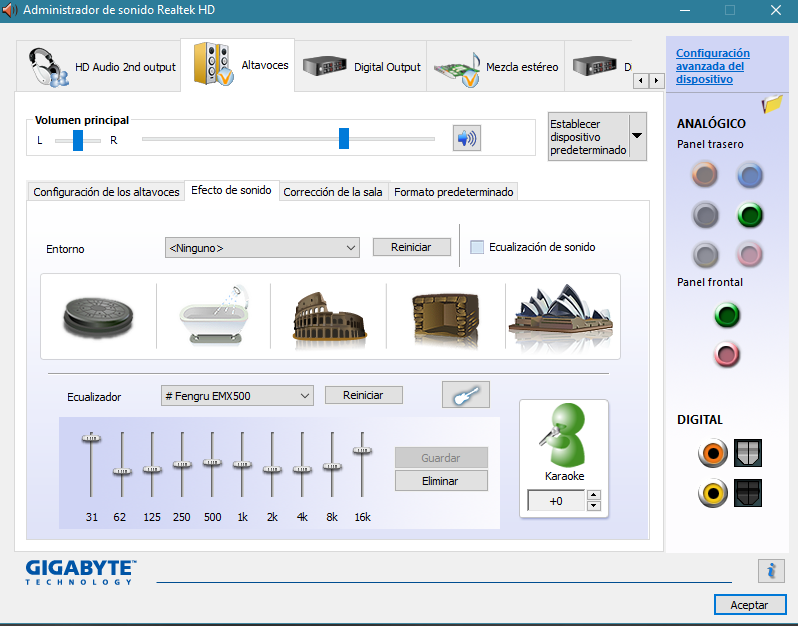Open the Ecualizador preset dropdown
798x626 pixels.
pyautogui.click(x=237, y=395)
